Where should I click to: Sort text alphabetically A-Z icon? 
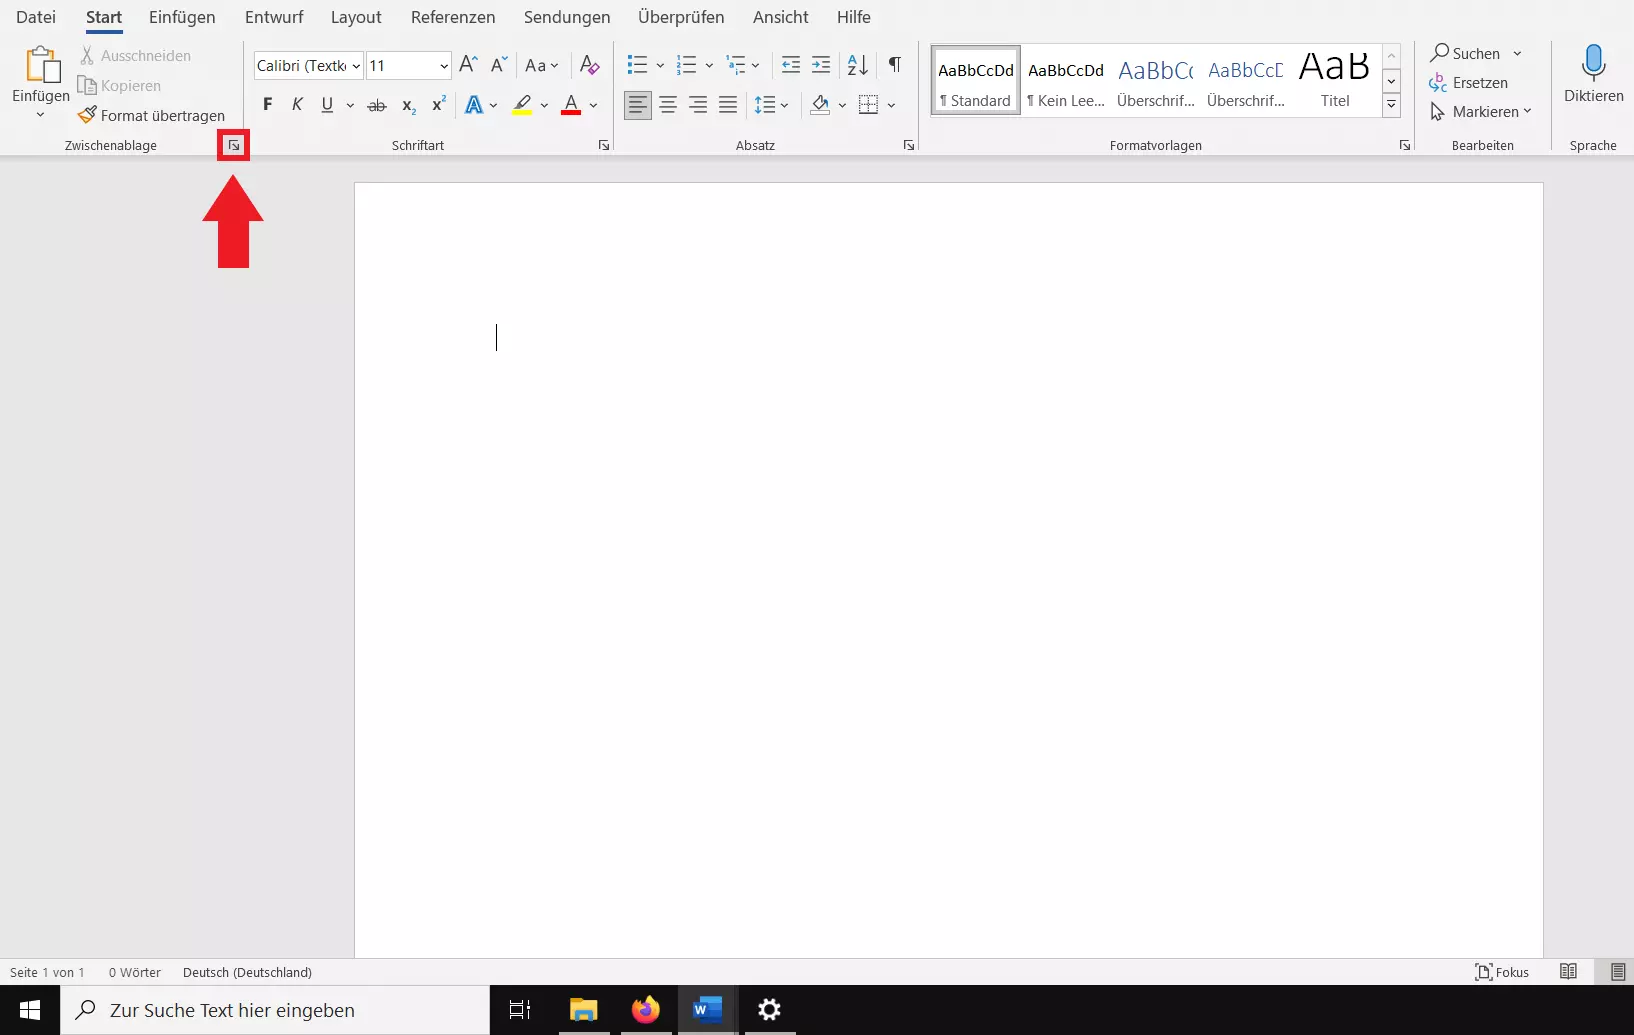tap(858, 65)
